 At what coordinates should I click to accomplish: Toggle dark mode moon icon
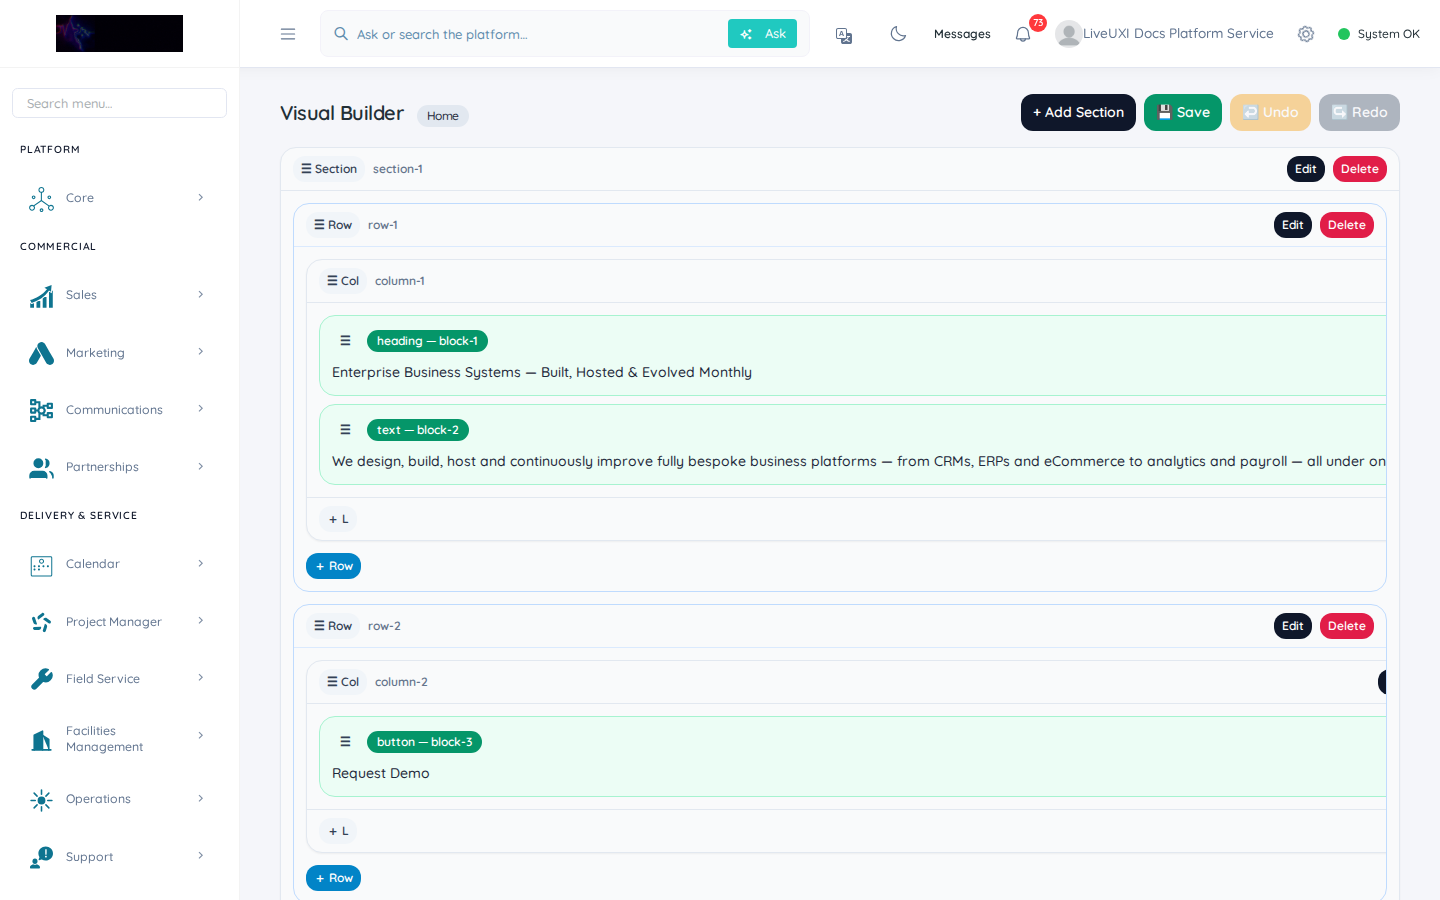coord(898,34)
